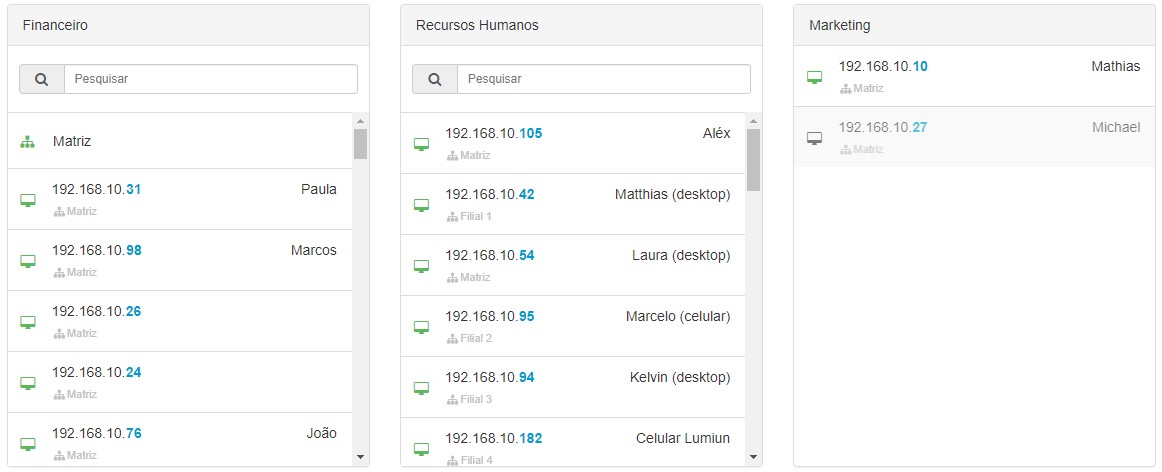Viewport: 1162px width, 472px height.
Task: Click the down arrow on Financeiro scrollbar
Action: click(x=360, y=456)
